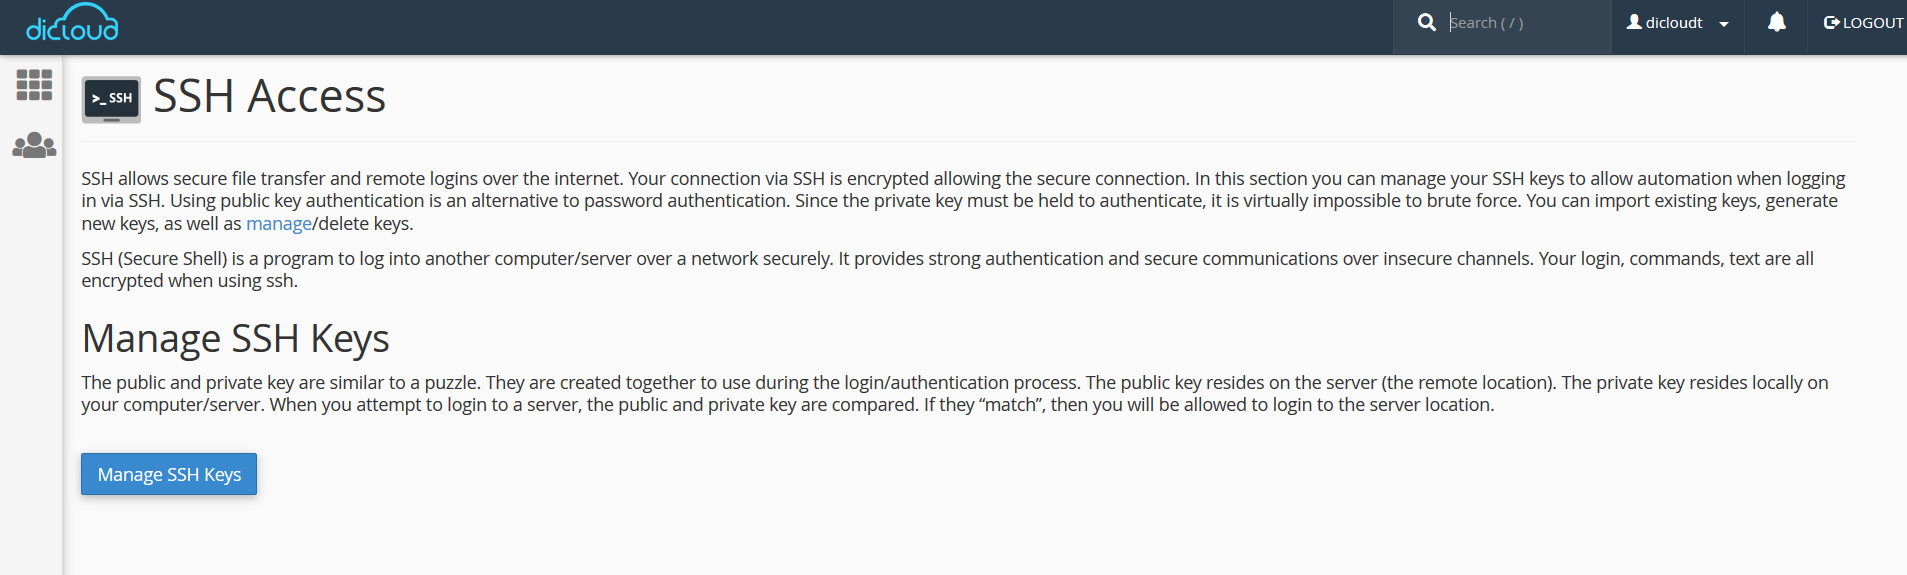Click the Manage SSH Keys section heading
Viewport: 1907px width, 575px height.
(x=236, y=339)
